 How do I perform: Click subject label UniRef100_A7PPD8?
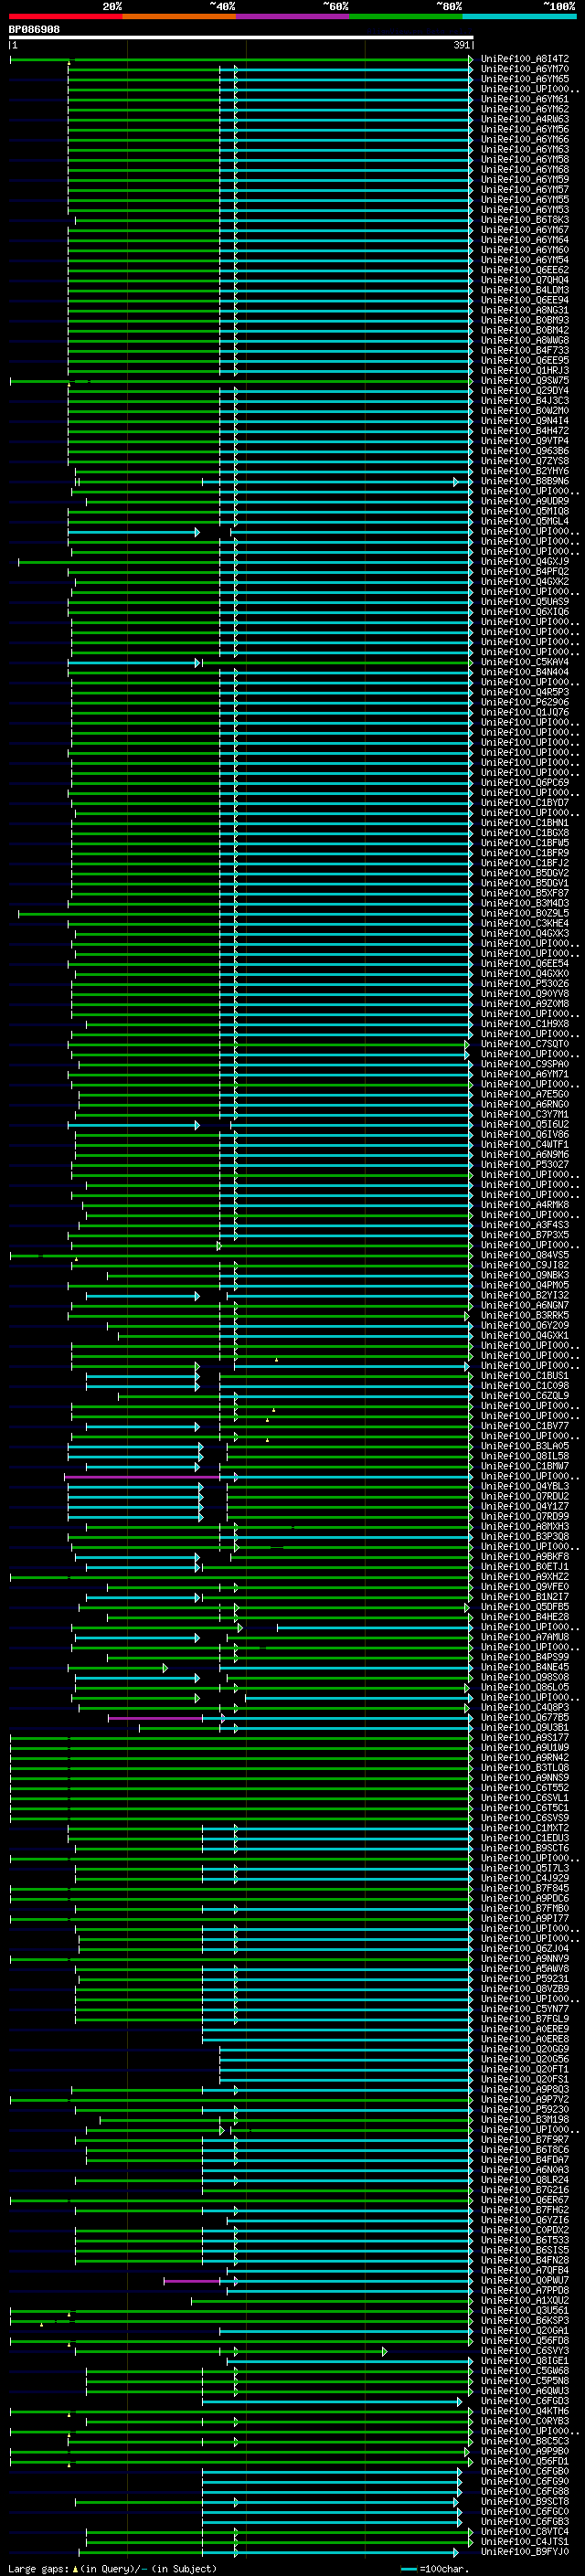525,2290
